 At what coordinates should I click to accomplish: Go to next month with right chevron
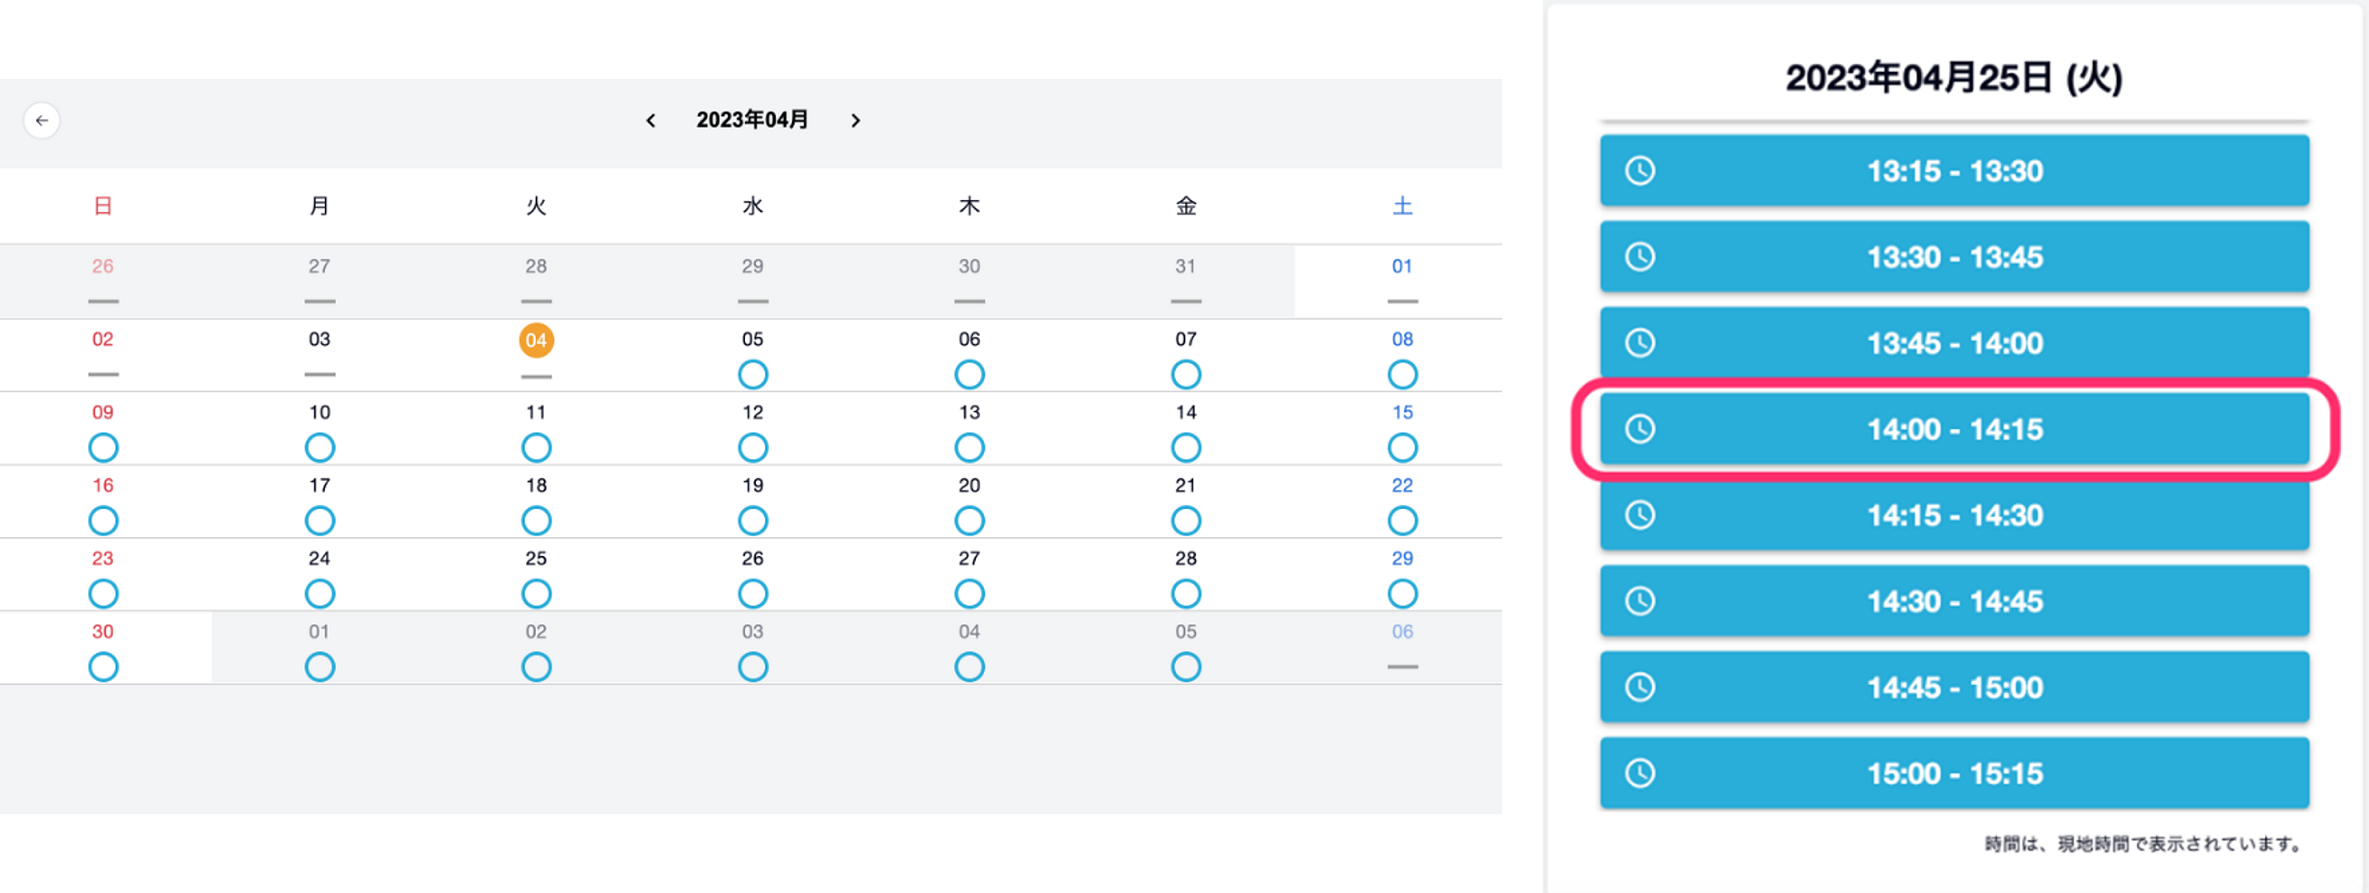pos(855,121)
